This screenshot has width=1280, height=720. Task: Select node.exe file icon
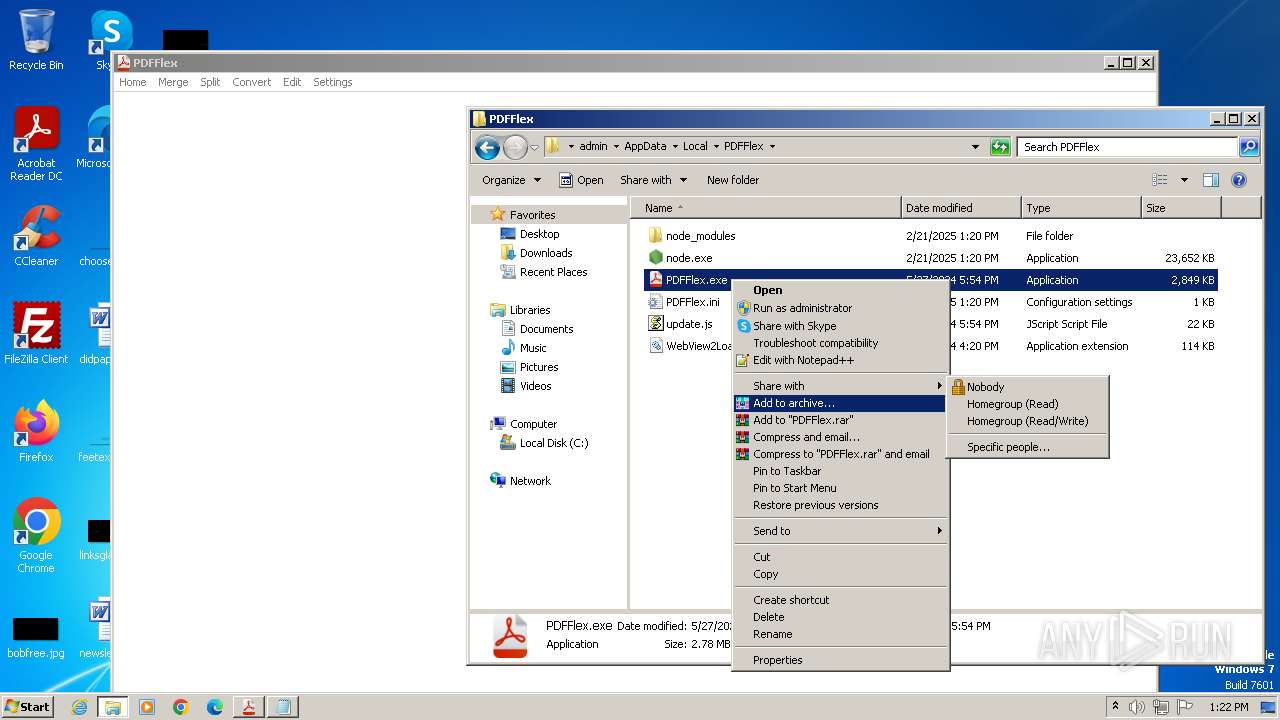656,258
